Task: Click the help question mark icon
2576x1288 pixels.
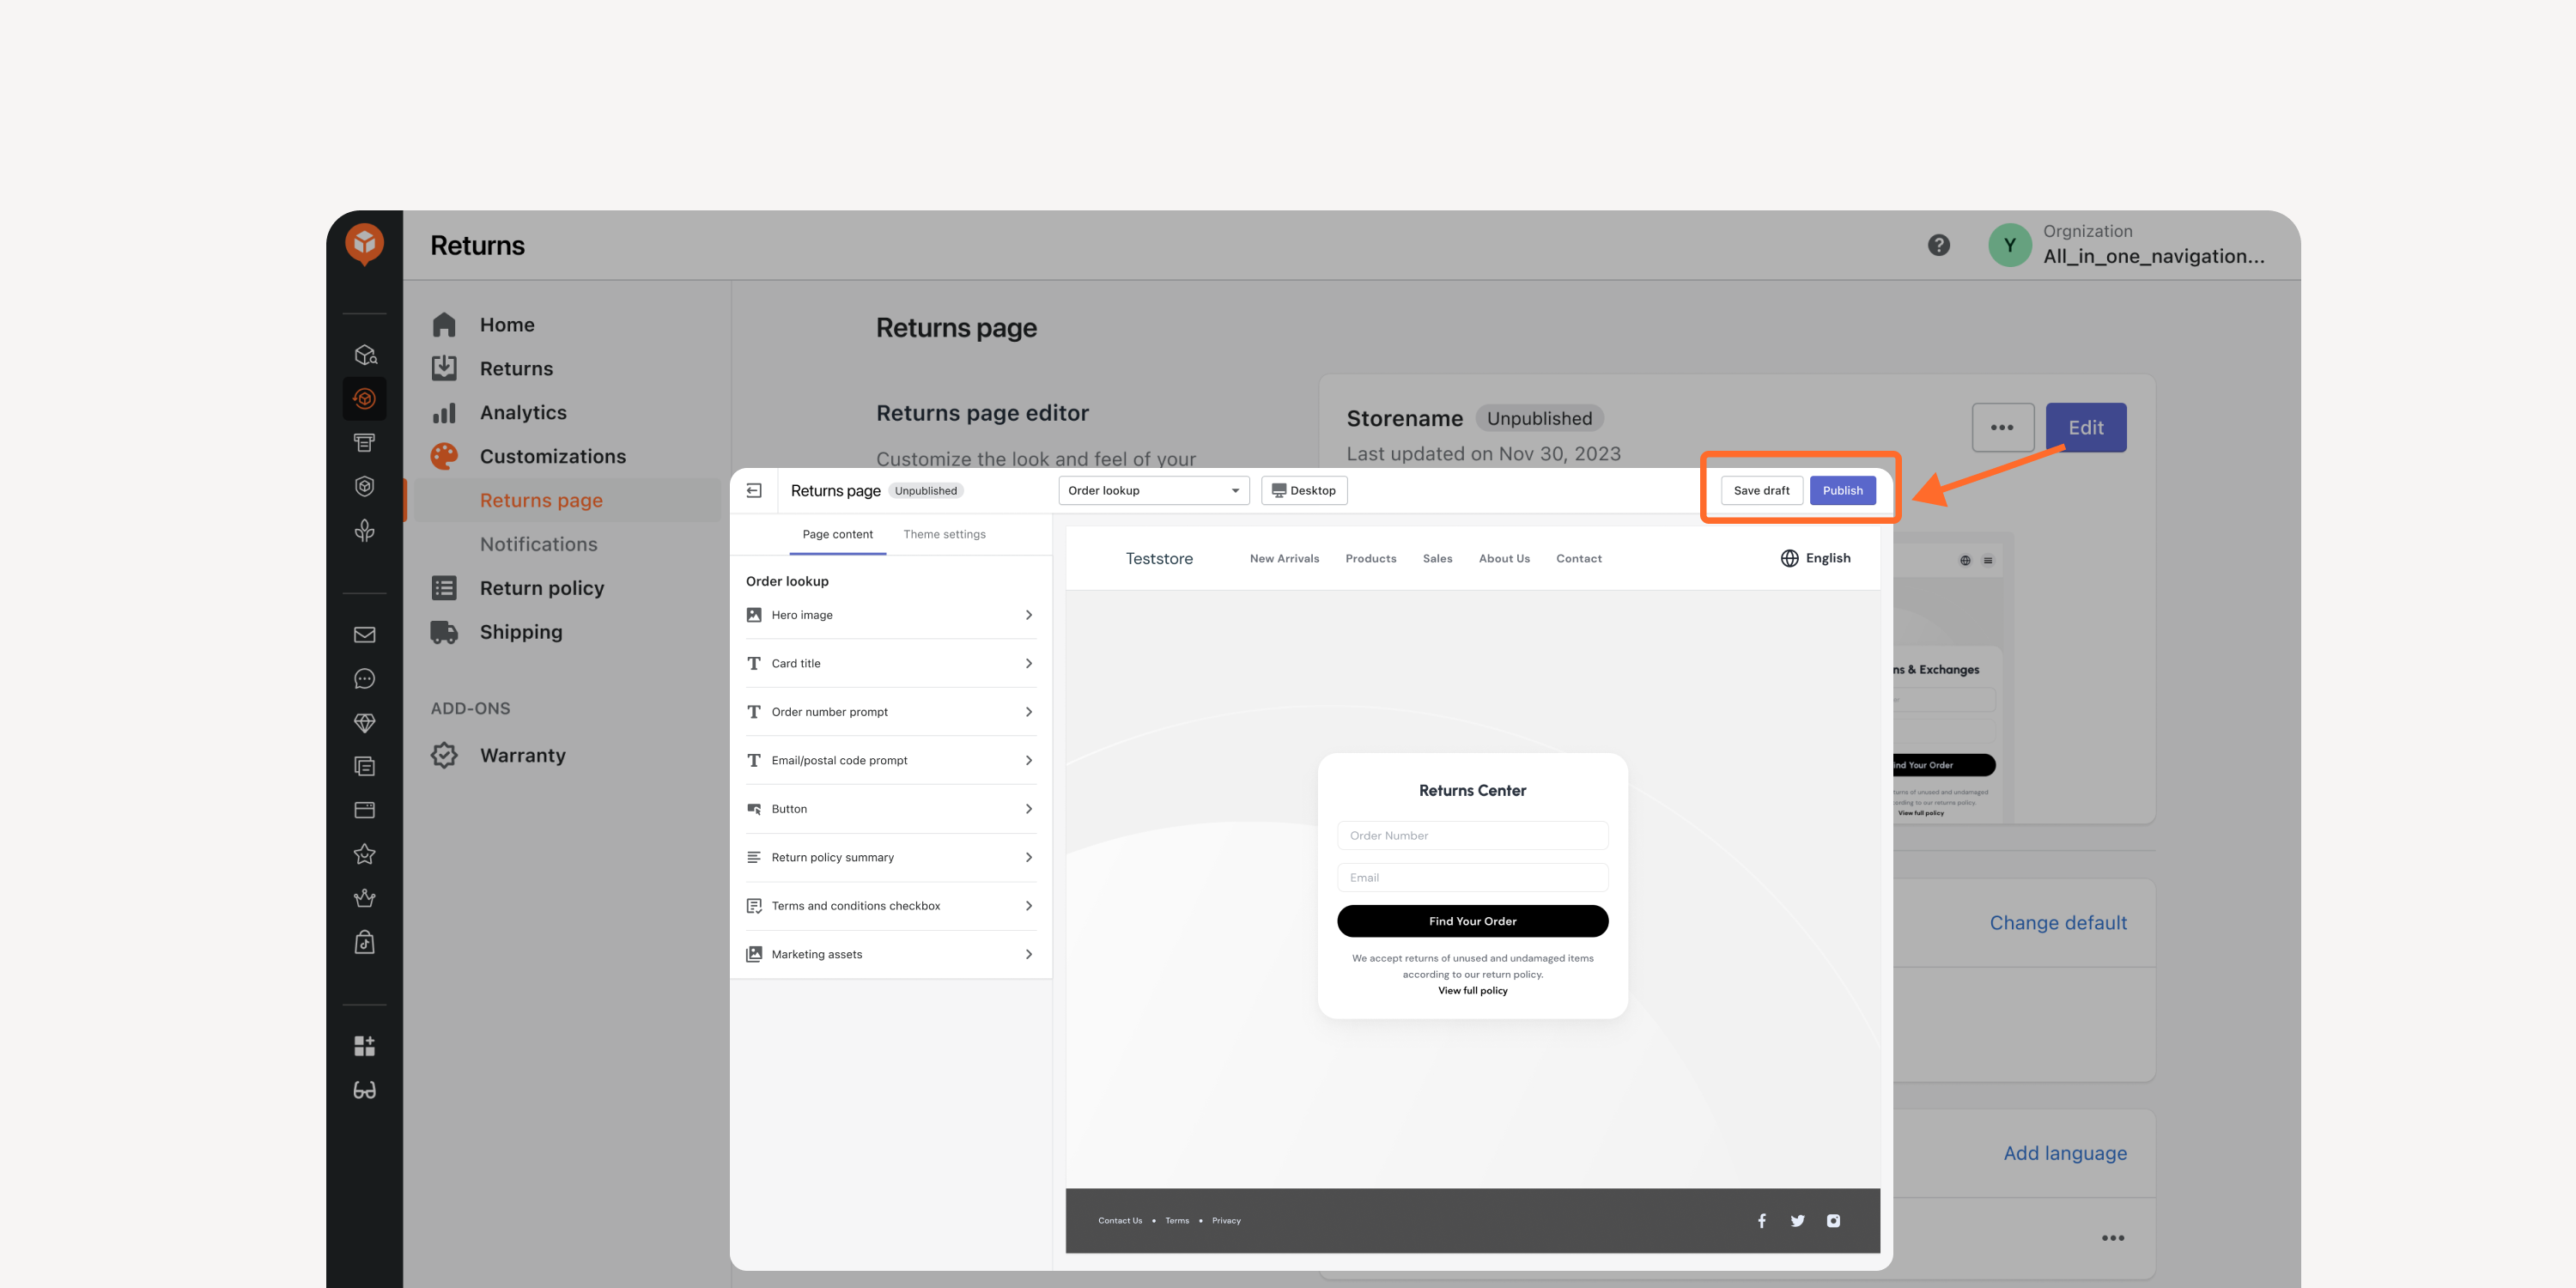Action: pyautogui.click(x=1938, y=245)
